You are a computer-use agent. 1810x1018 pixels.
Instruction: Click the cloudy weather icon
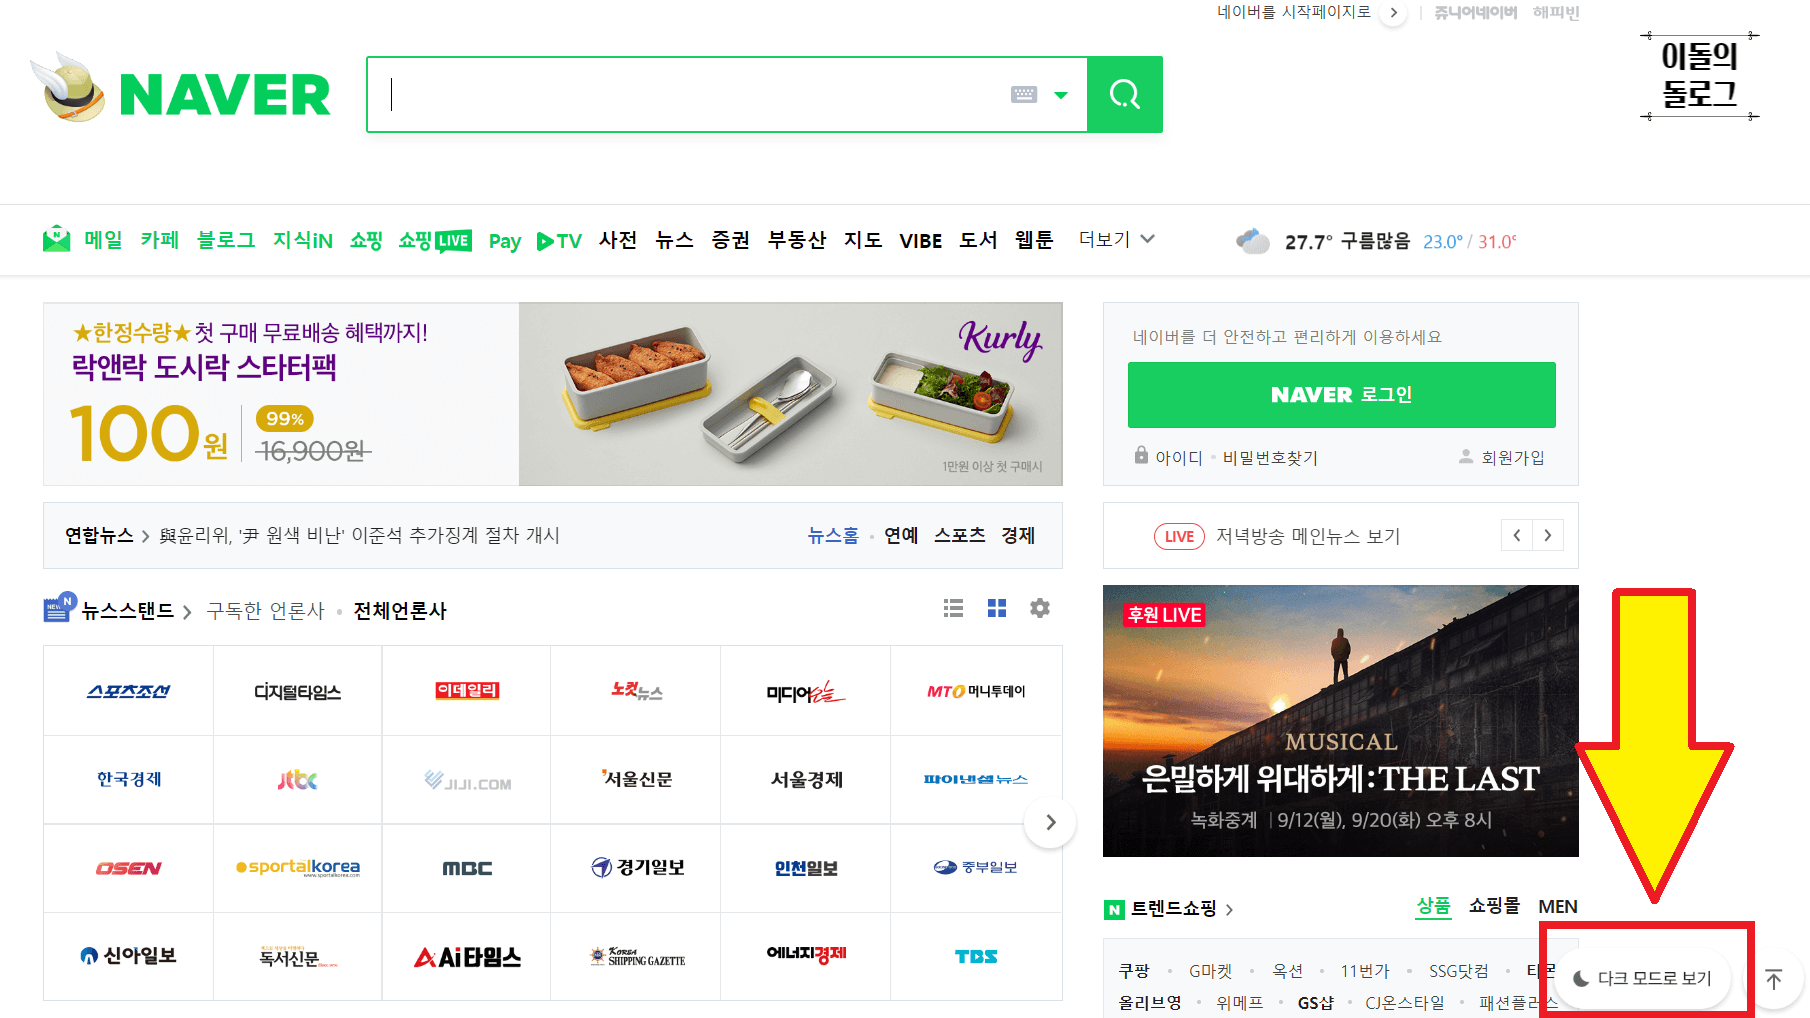(1252, 240)
